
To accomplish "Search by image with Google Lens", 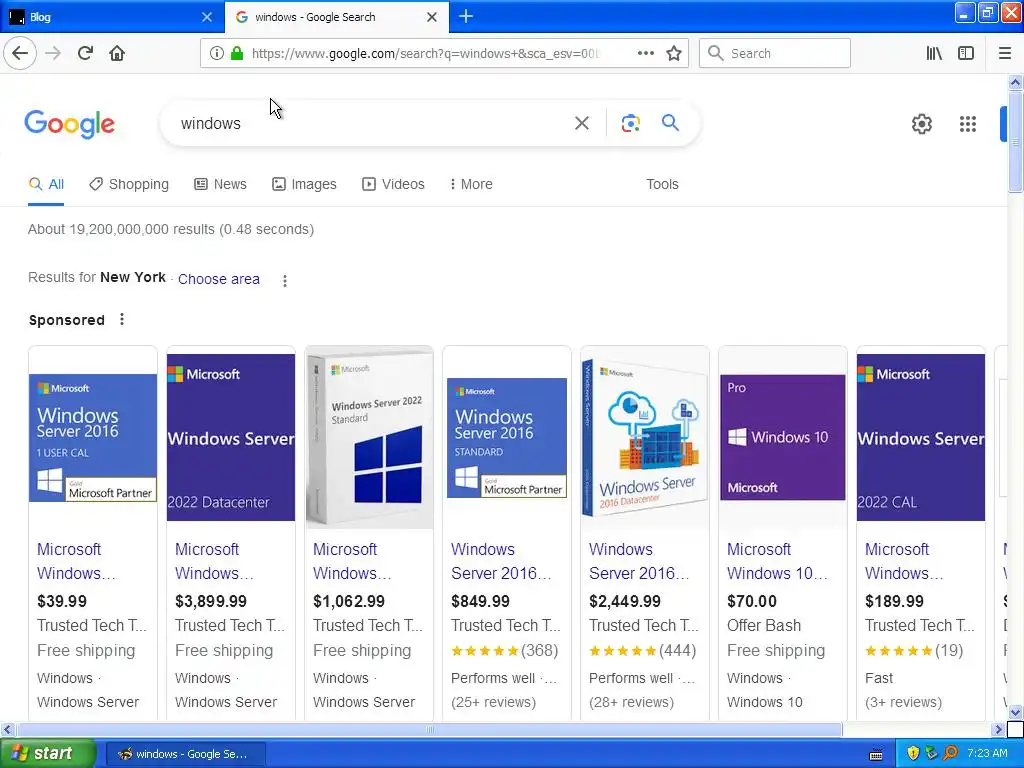I will coord(630,123).
